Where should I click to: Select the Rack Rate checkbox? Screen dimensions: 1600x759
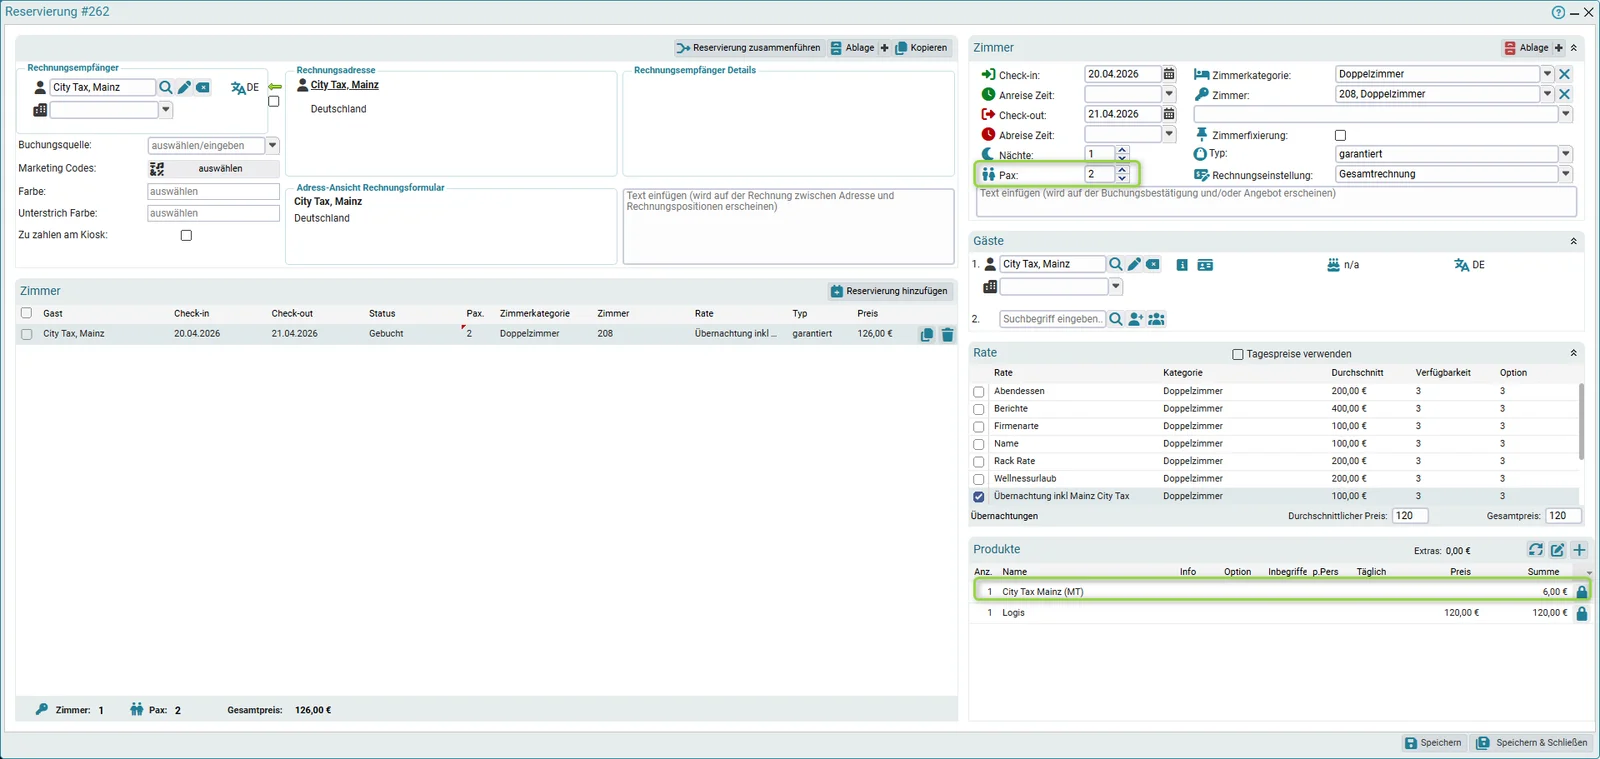(979, 462)
